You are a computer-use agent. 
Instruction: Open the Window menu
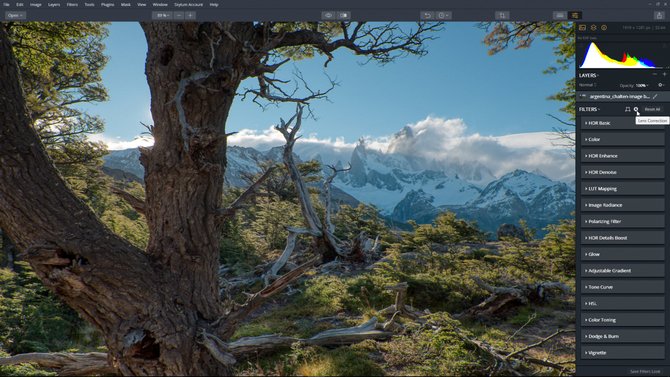click(x=160, y=5)
